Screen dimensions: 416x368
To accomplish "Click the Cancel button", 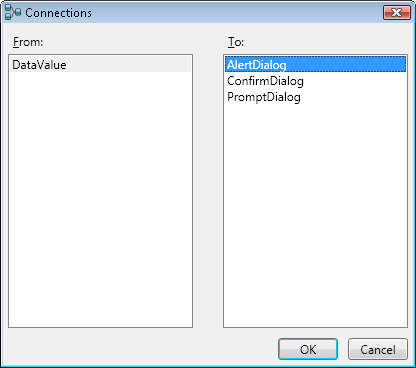I will 378,349.
